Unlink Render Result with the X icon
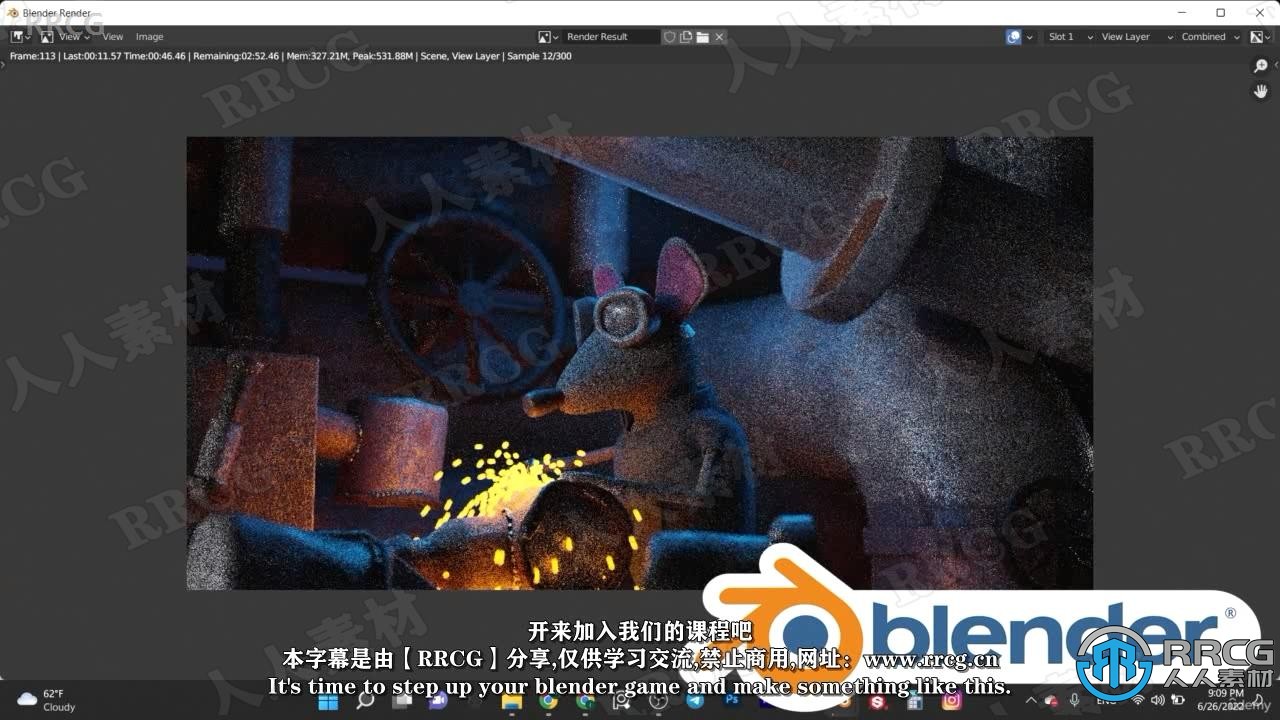Screen dimensions: 1280x720 click(x=719, y=37)
